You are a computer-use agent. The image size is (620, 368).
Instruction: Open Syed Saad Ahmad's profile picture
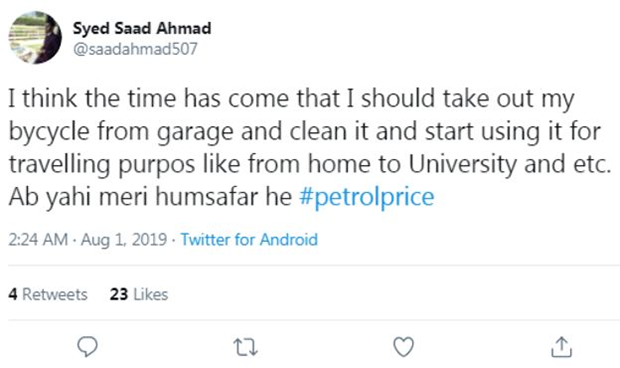(x=35, y=38)
